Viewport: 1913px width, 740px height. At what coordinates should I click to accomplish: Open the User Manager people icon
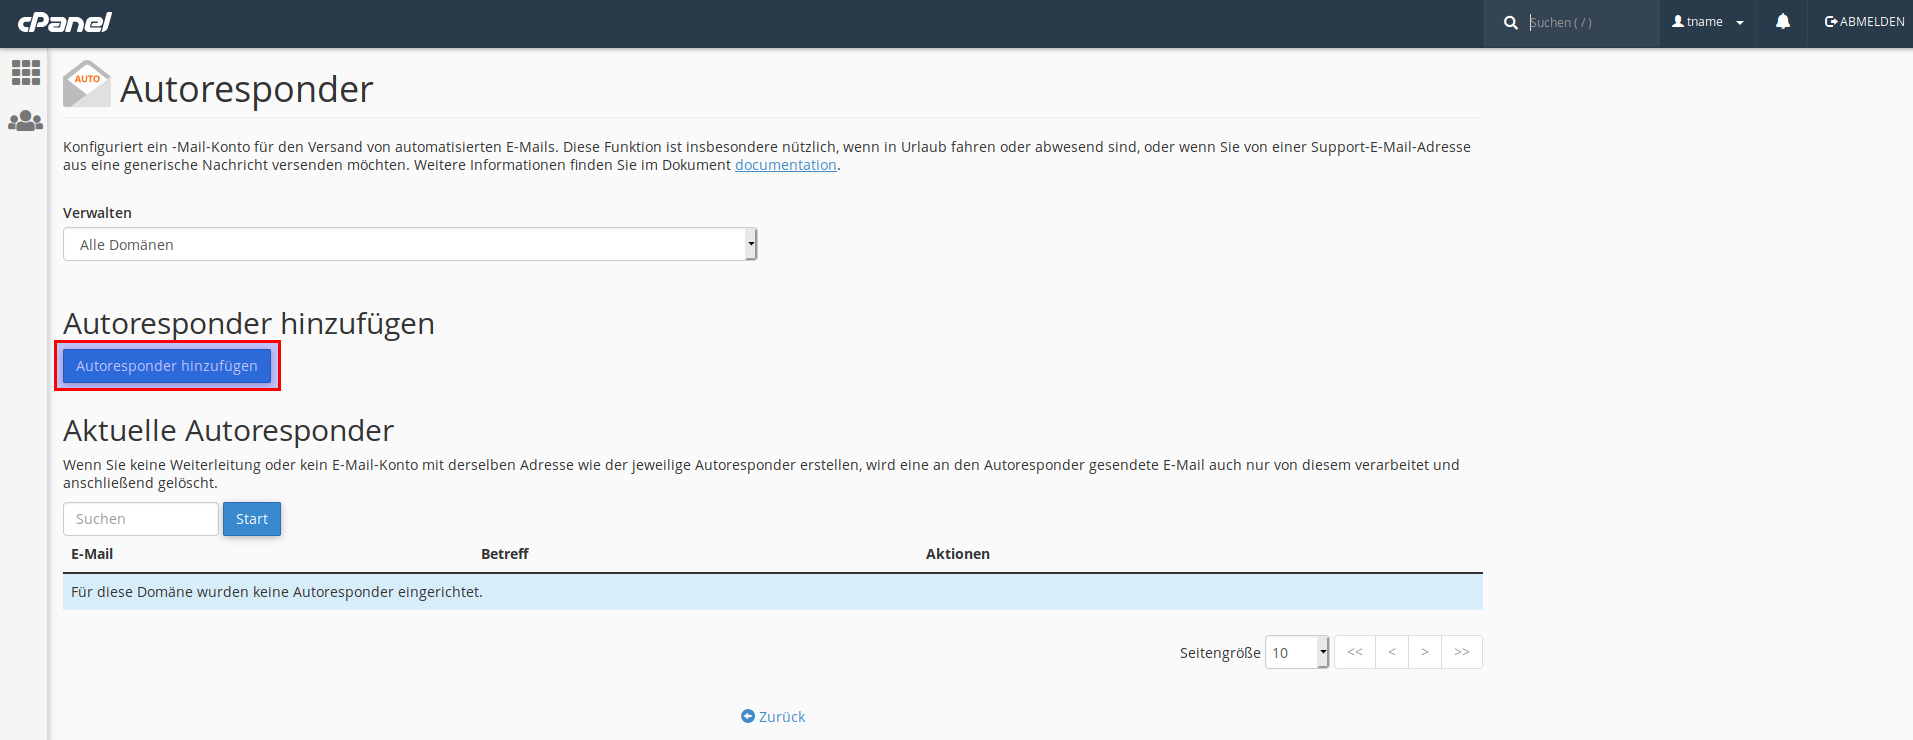[x=25, y=121]
